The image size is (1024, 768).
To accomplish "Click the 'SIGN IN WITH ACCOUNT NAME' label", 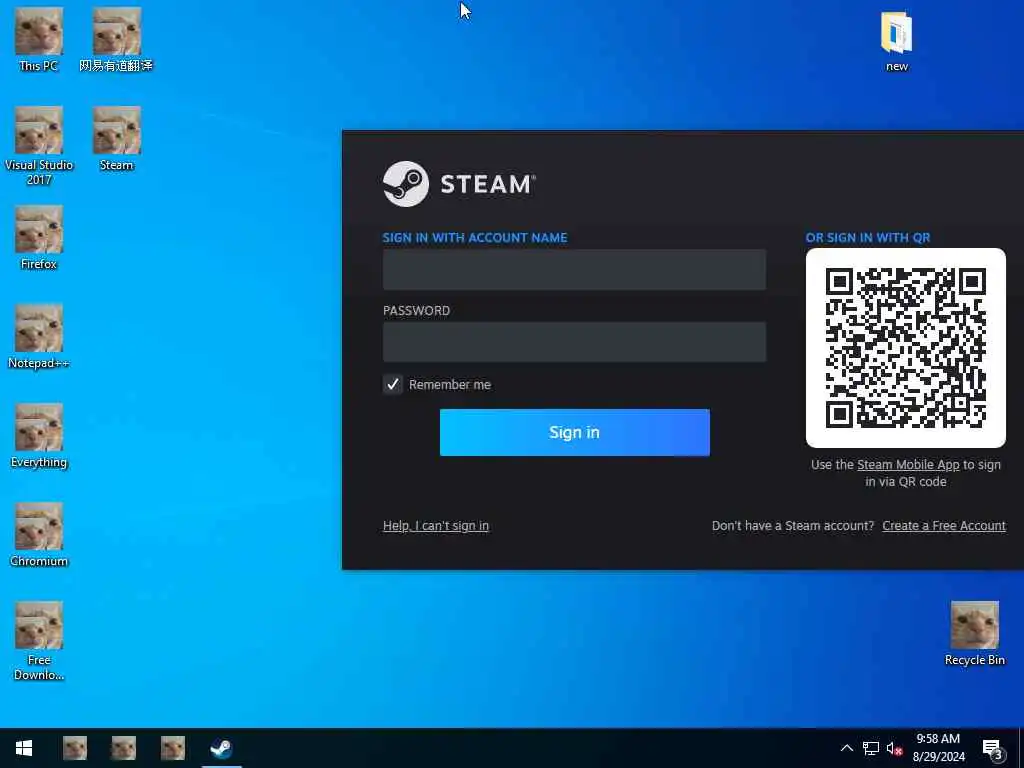I will click(475, 238).
